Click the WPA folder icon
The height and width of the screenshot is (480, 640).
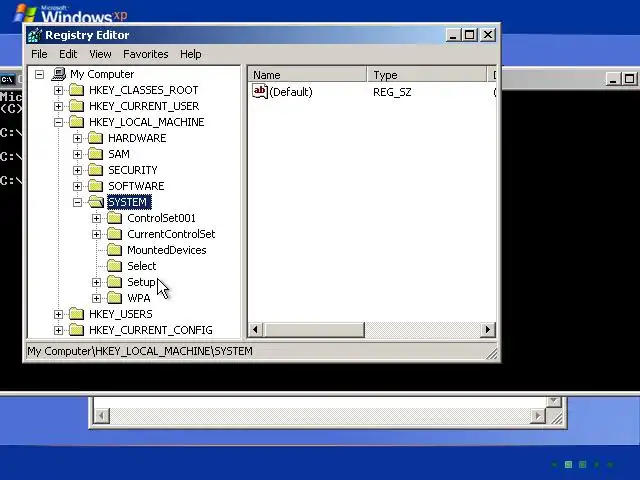pos(115,298)
